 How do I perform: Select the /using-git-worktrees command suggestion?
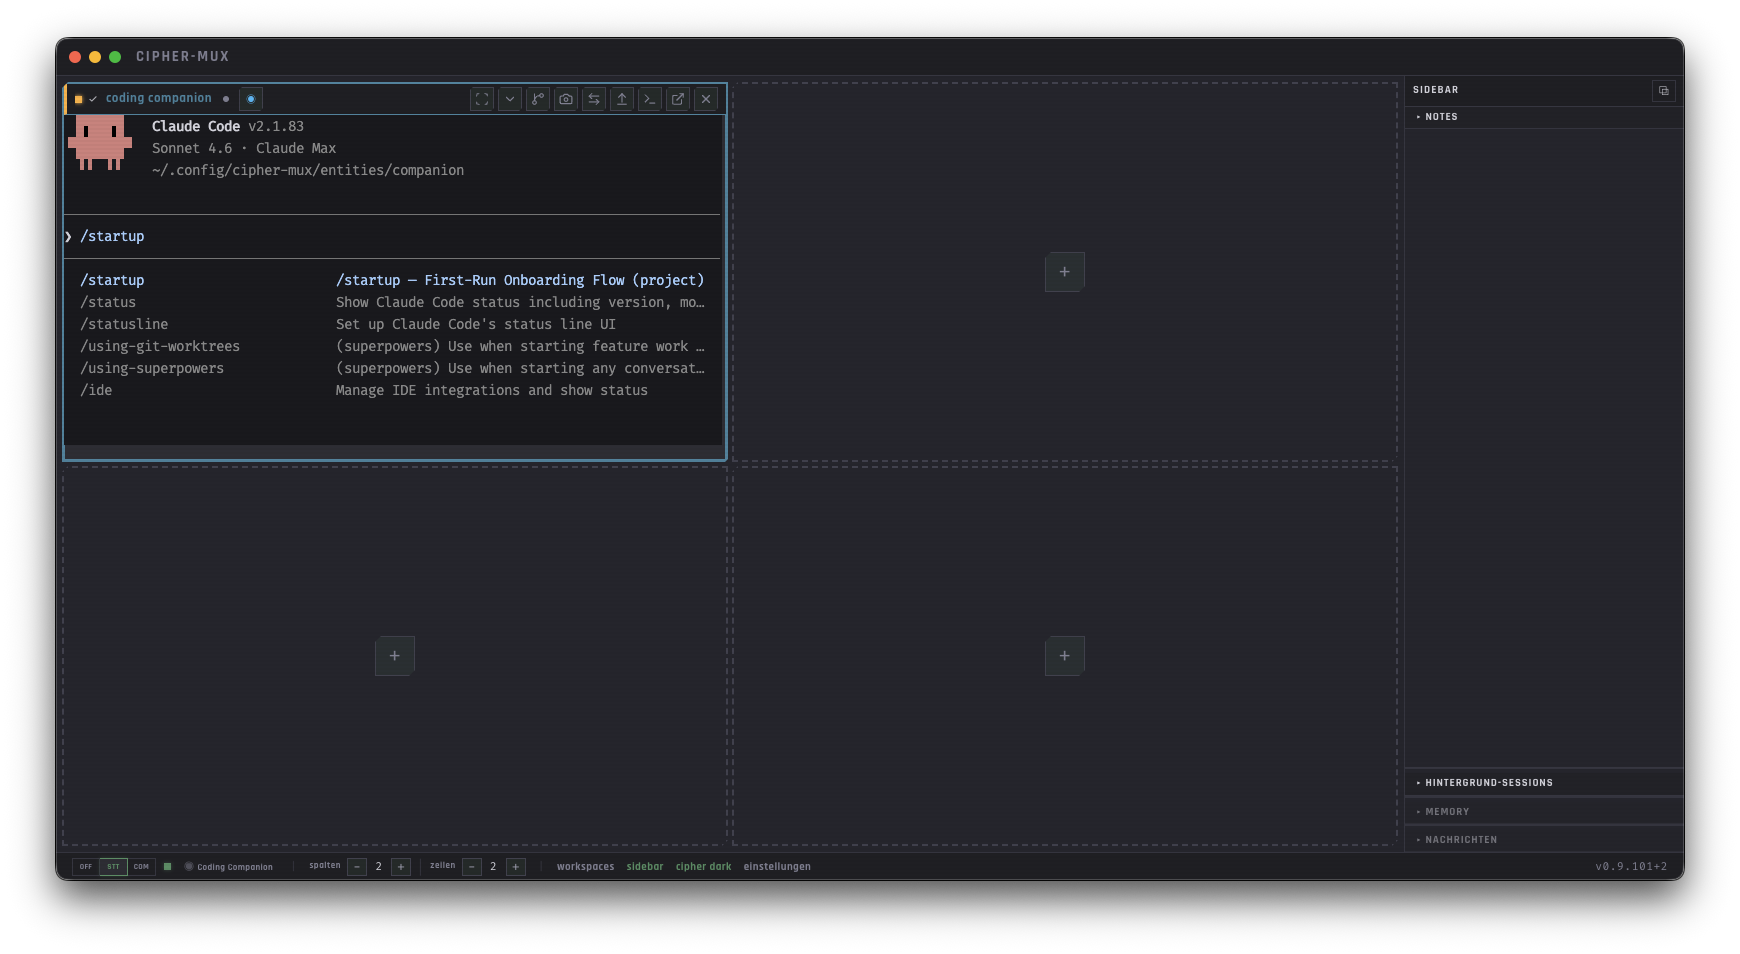[392, 346]
